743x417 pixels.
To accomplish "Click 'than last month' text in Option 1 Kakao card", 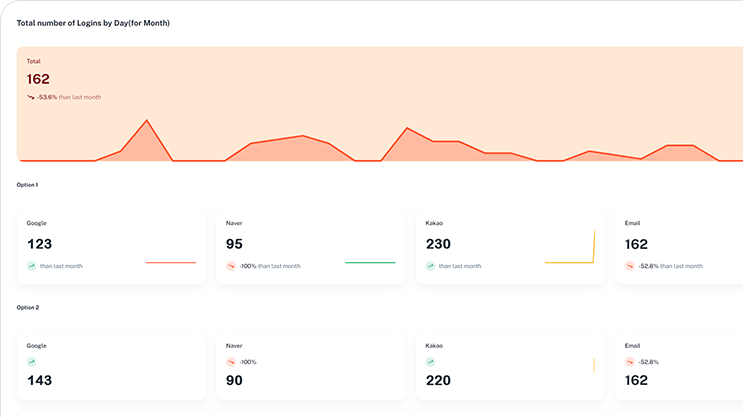I will 460,266.
